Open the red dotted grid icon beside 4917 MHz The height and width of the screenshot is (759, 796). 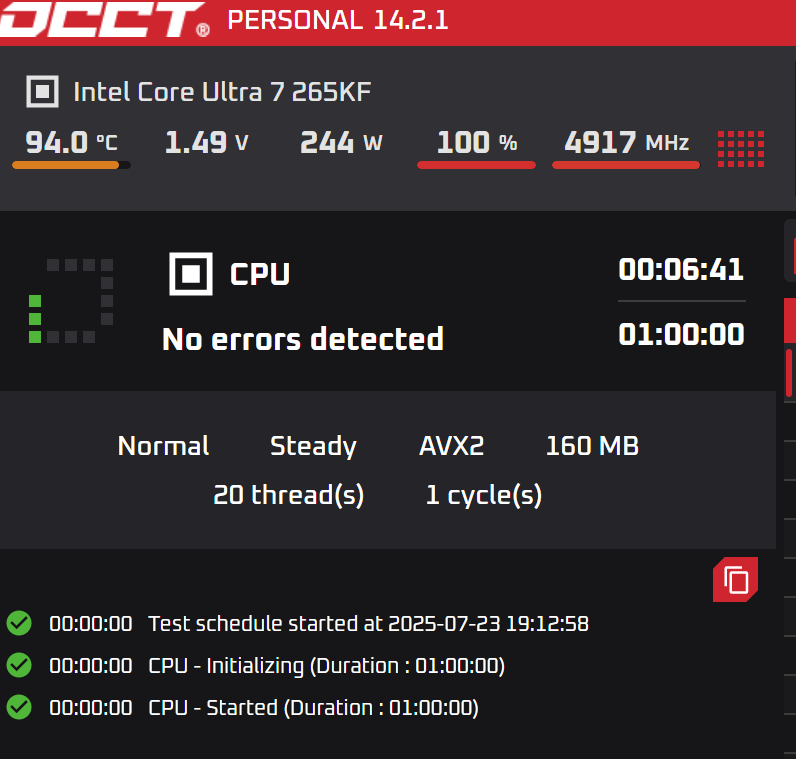(741, 149)
